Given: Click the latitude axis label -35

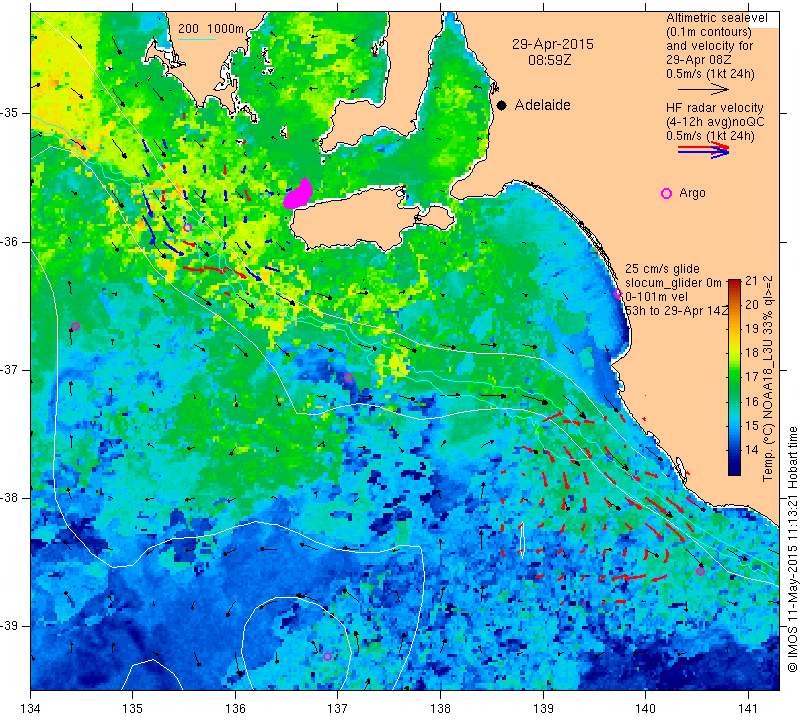Looking at the screenshot, I should 9,113.
